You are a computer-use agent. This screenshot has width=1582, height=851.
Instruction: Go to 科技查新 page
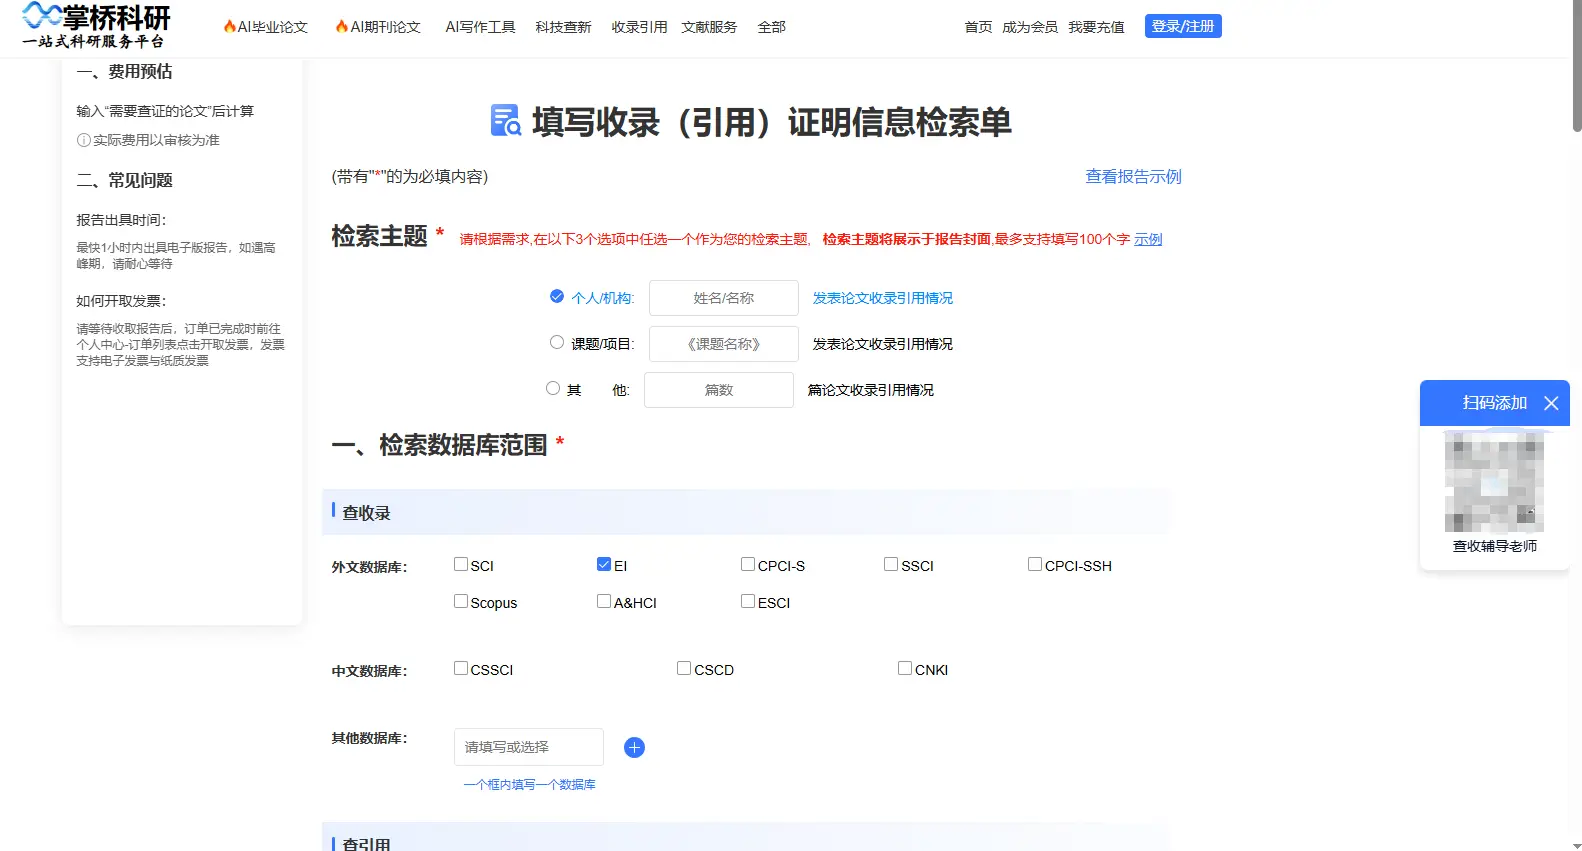click(x=563, y=27)
